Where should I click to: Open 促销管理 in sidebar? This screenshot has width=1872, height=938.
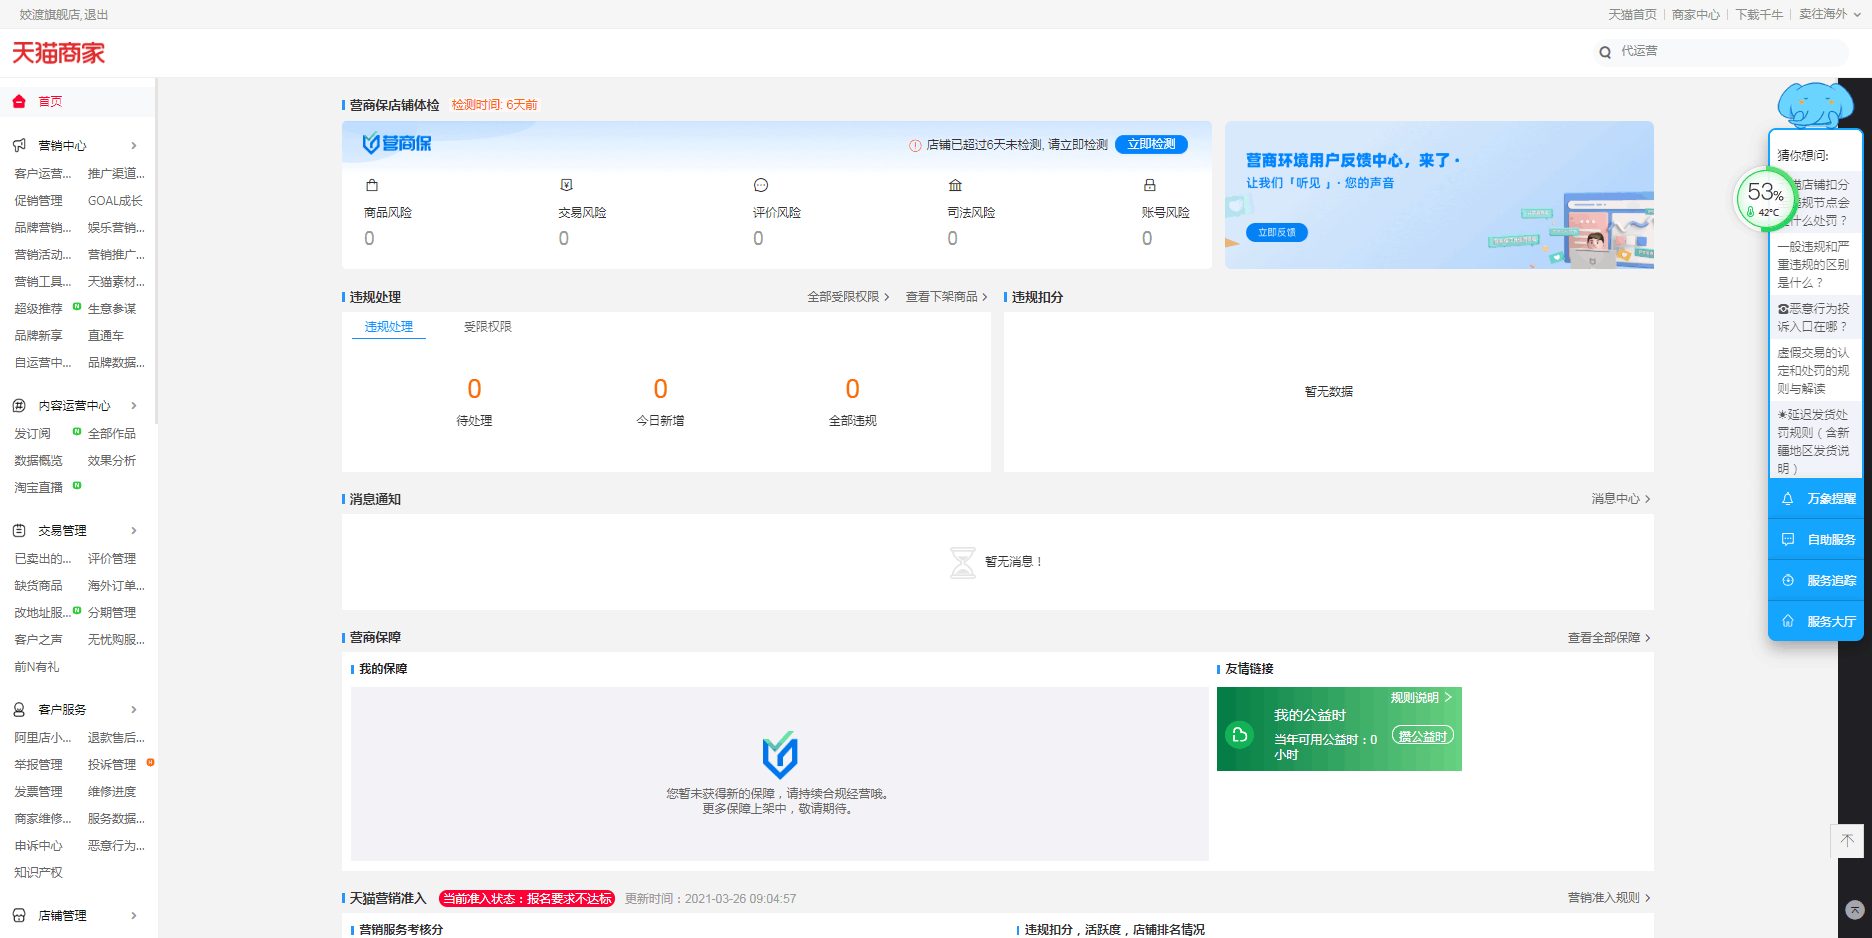pos(38,201)
